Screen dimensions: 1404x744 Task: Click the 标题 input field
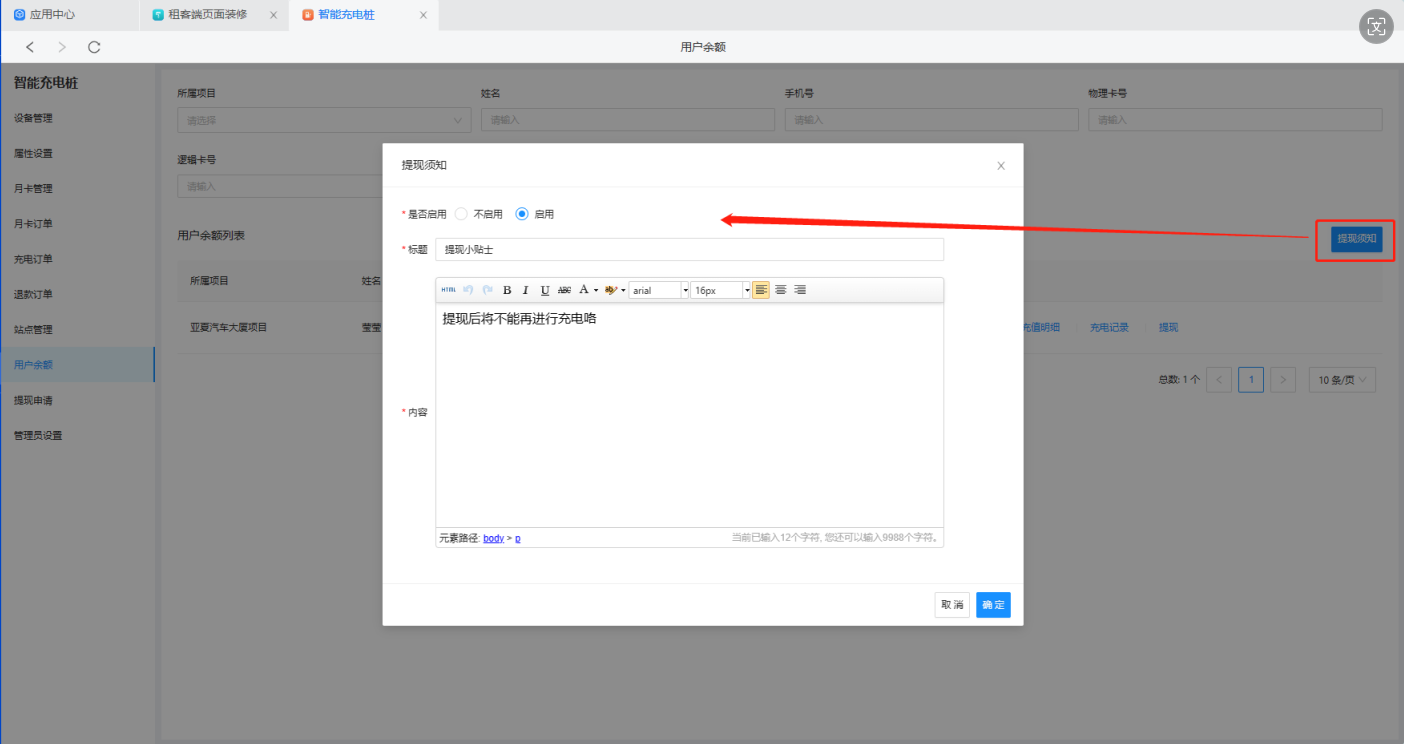[x=689, y=250]
